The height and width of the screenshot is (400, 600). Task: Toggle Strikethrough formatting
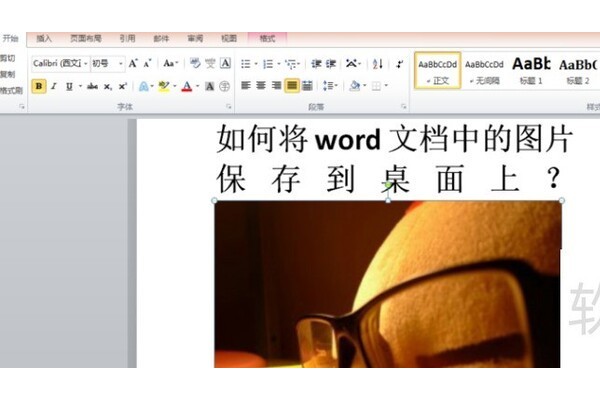coord(92,87)
